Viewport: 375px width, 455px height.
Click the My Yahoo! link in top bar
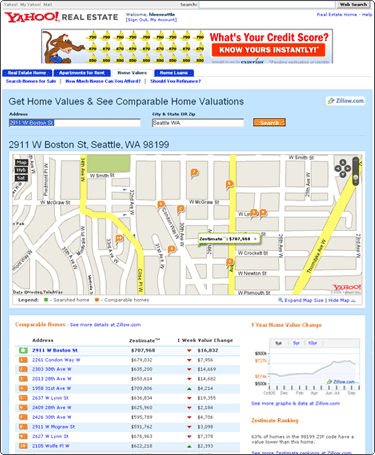31,4
